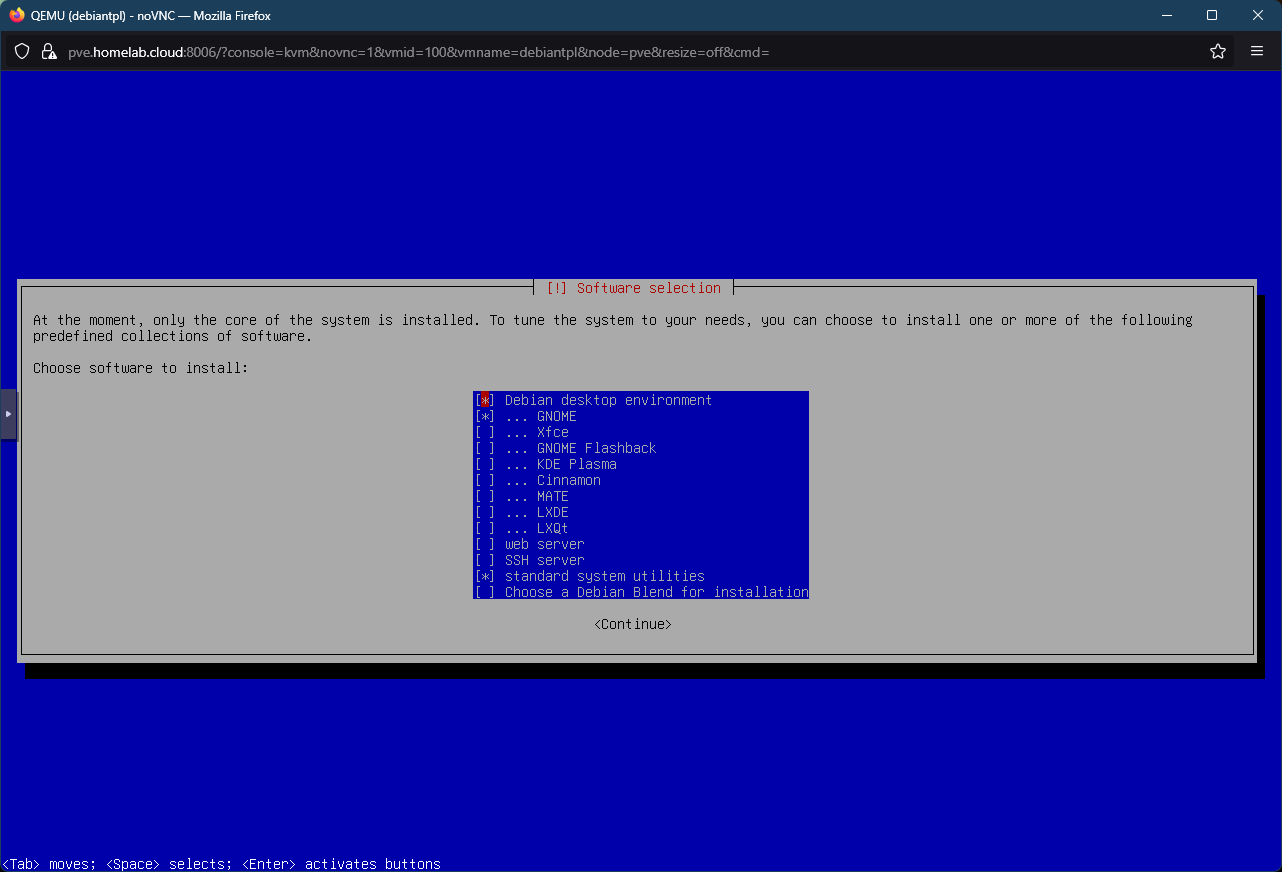Enable the MATE desktop
This screenshot has height=872, width=1282.
[485, 496]
